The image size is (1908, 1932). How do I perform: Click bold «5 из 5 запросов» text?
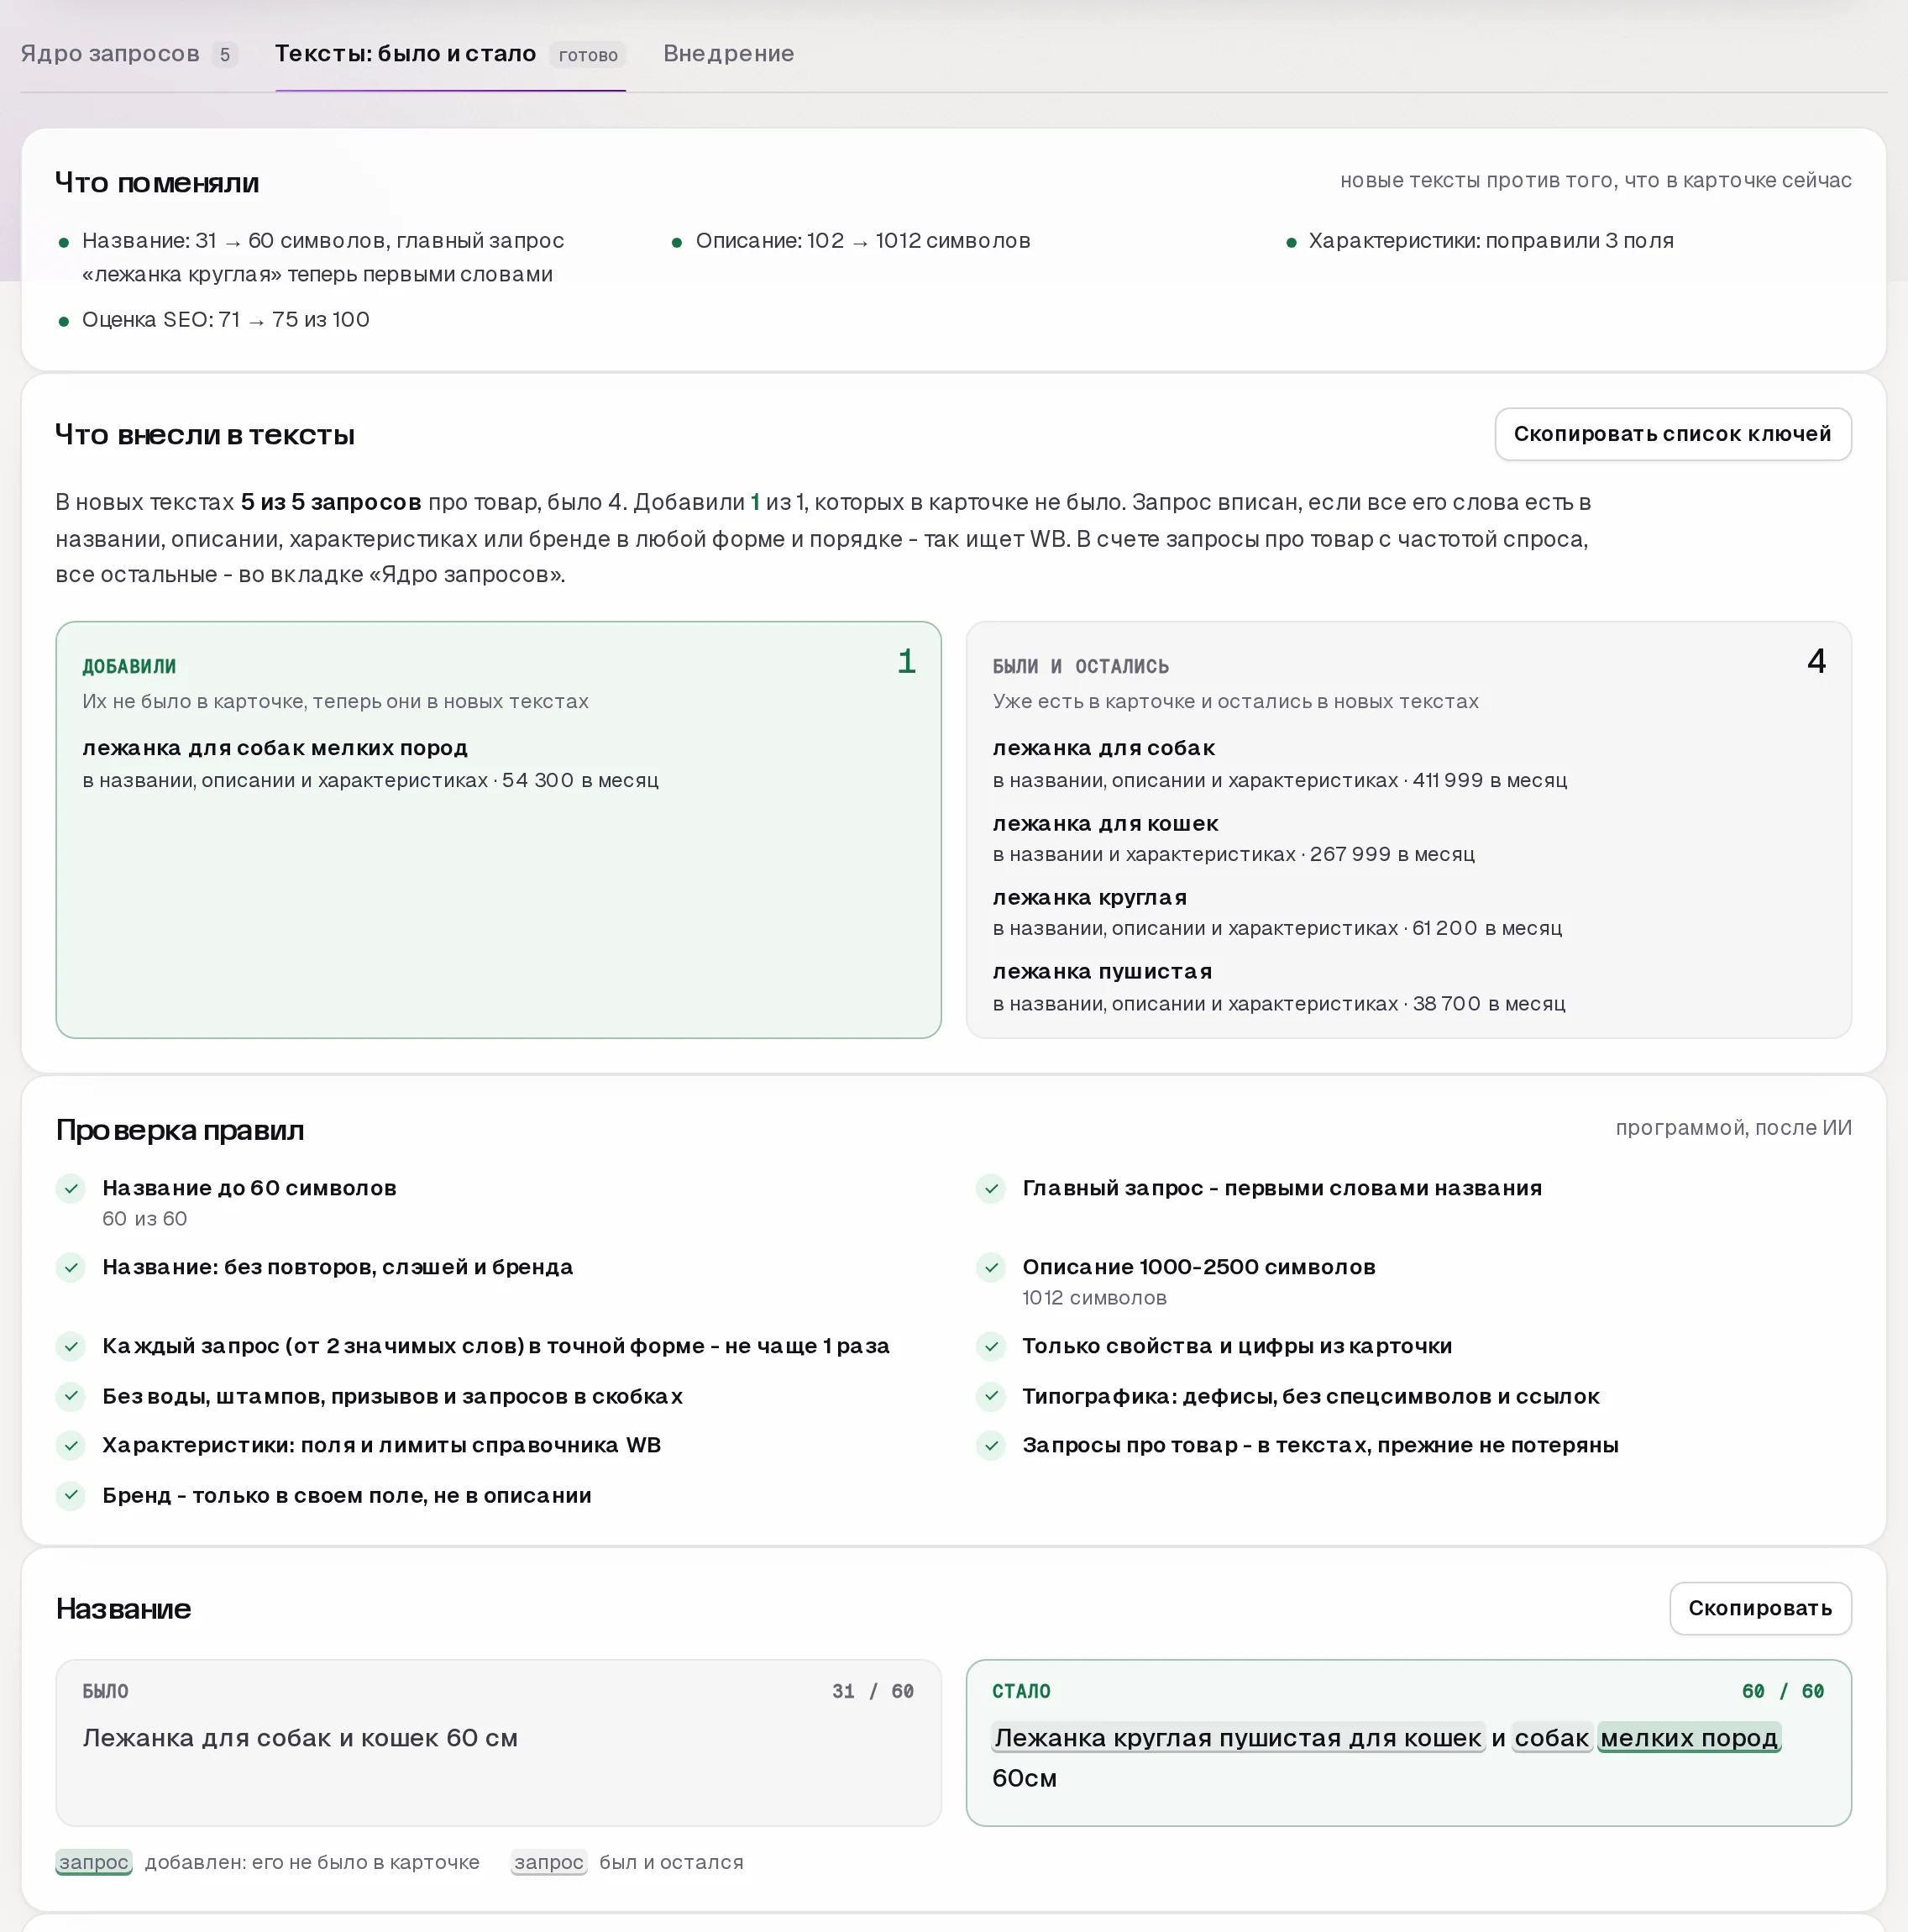coord(331,502)
